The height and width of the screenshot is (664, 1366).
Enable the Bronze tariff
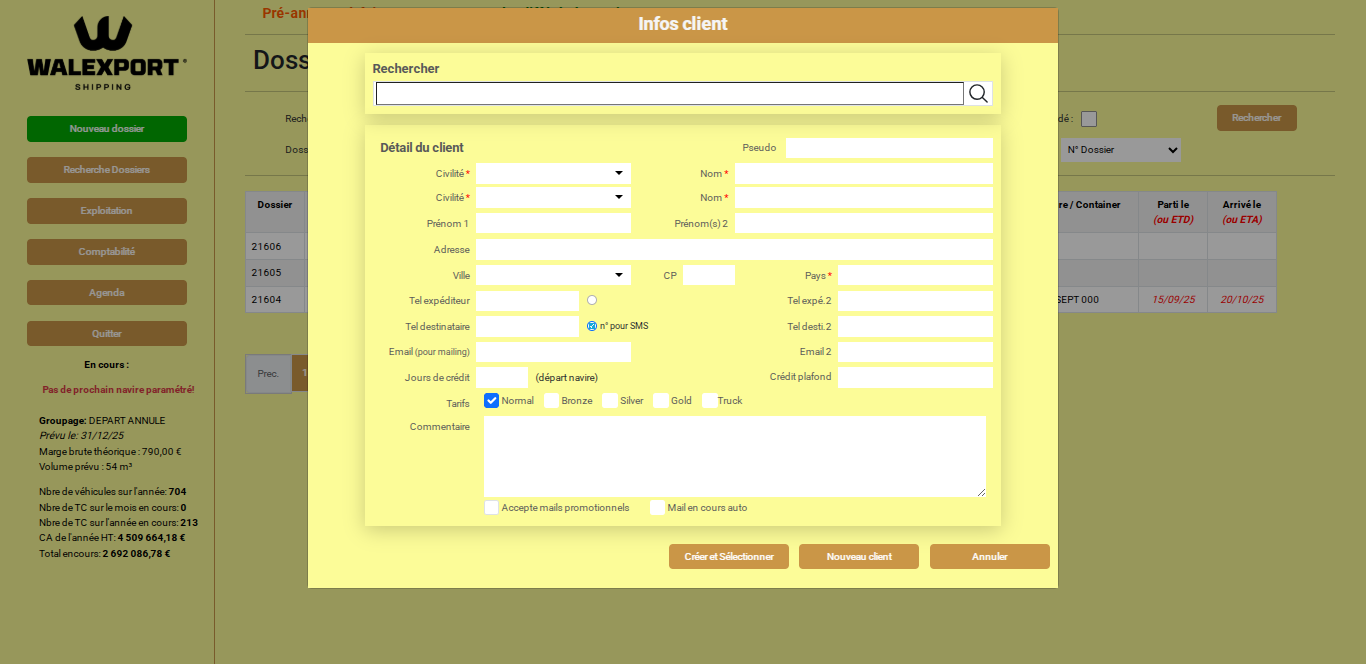click(550, 400)
